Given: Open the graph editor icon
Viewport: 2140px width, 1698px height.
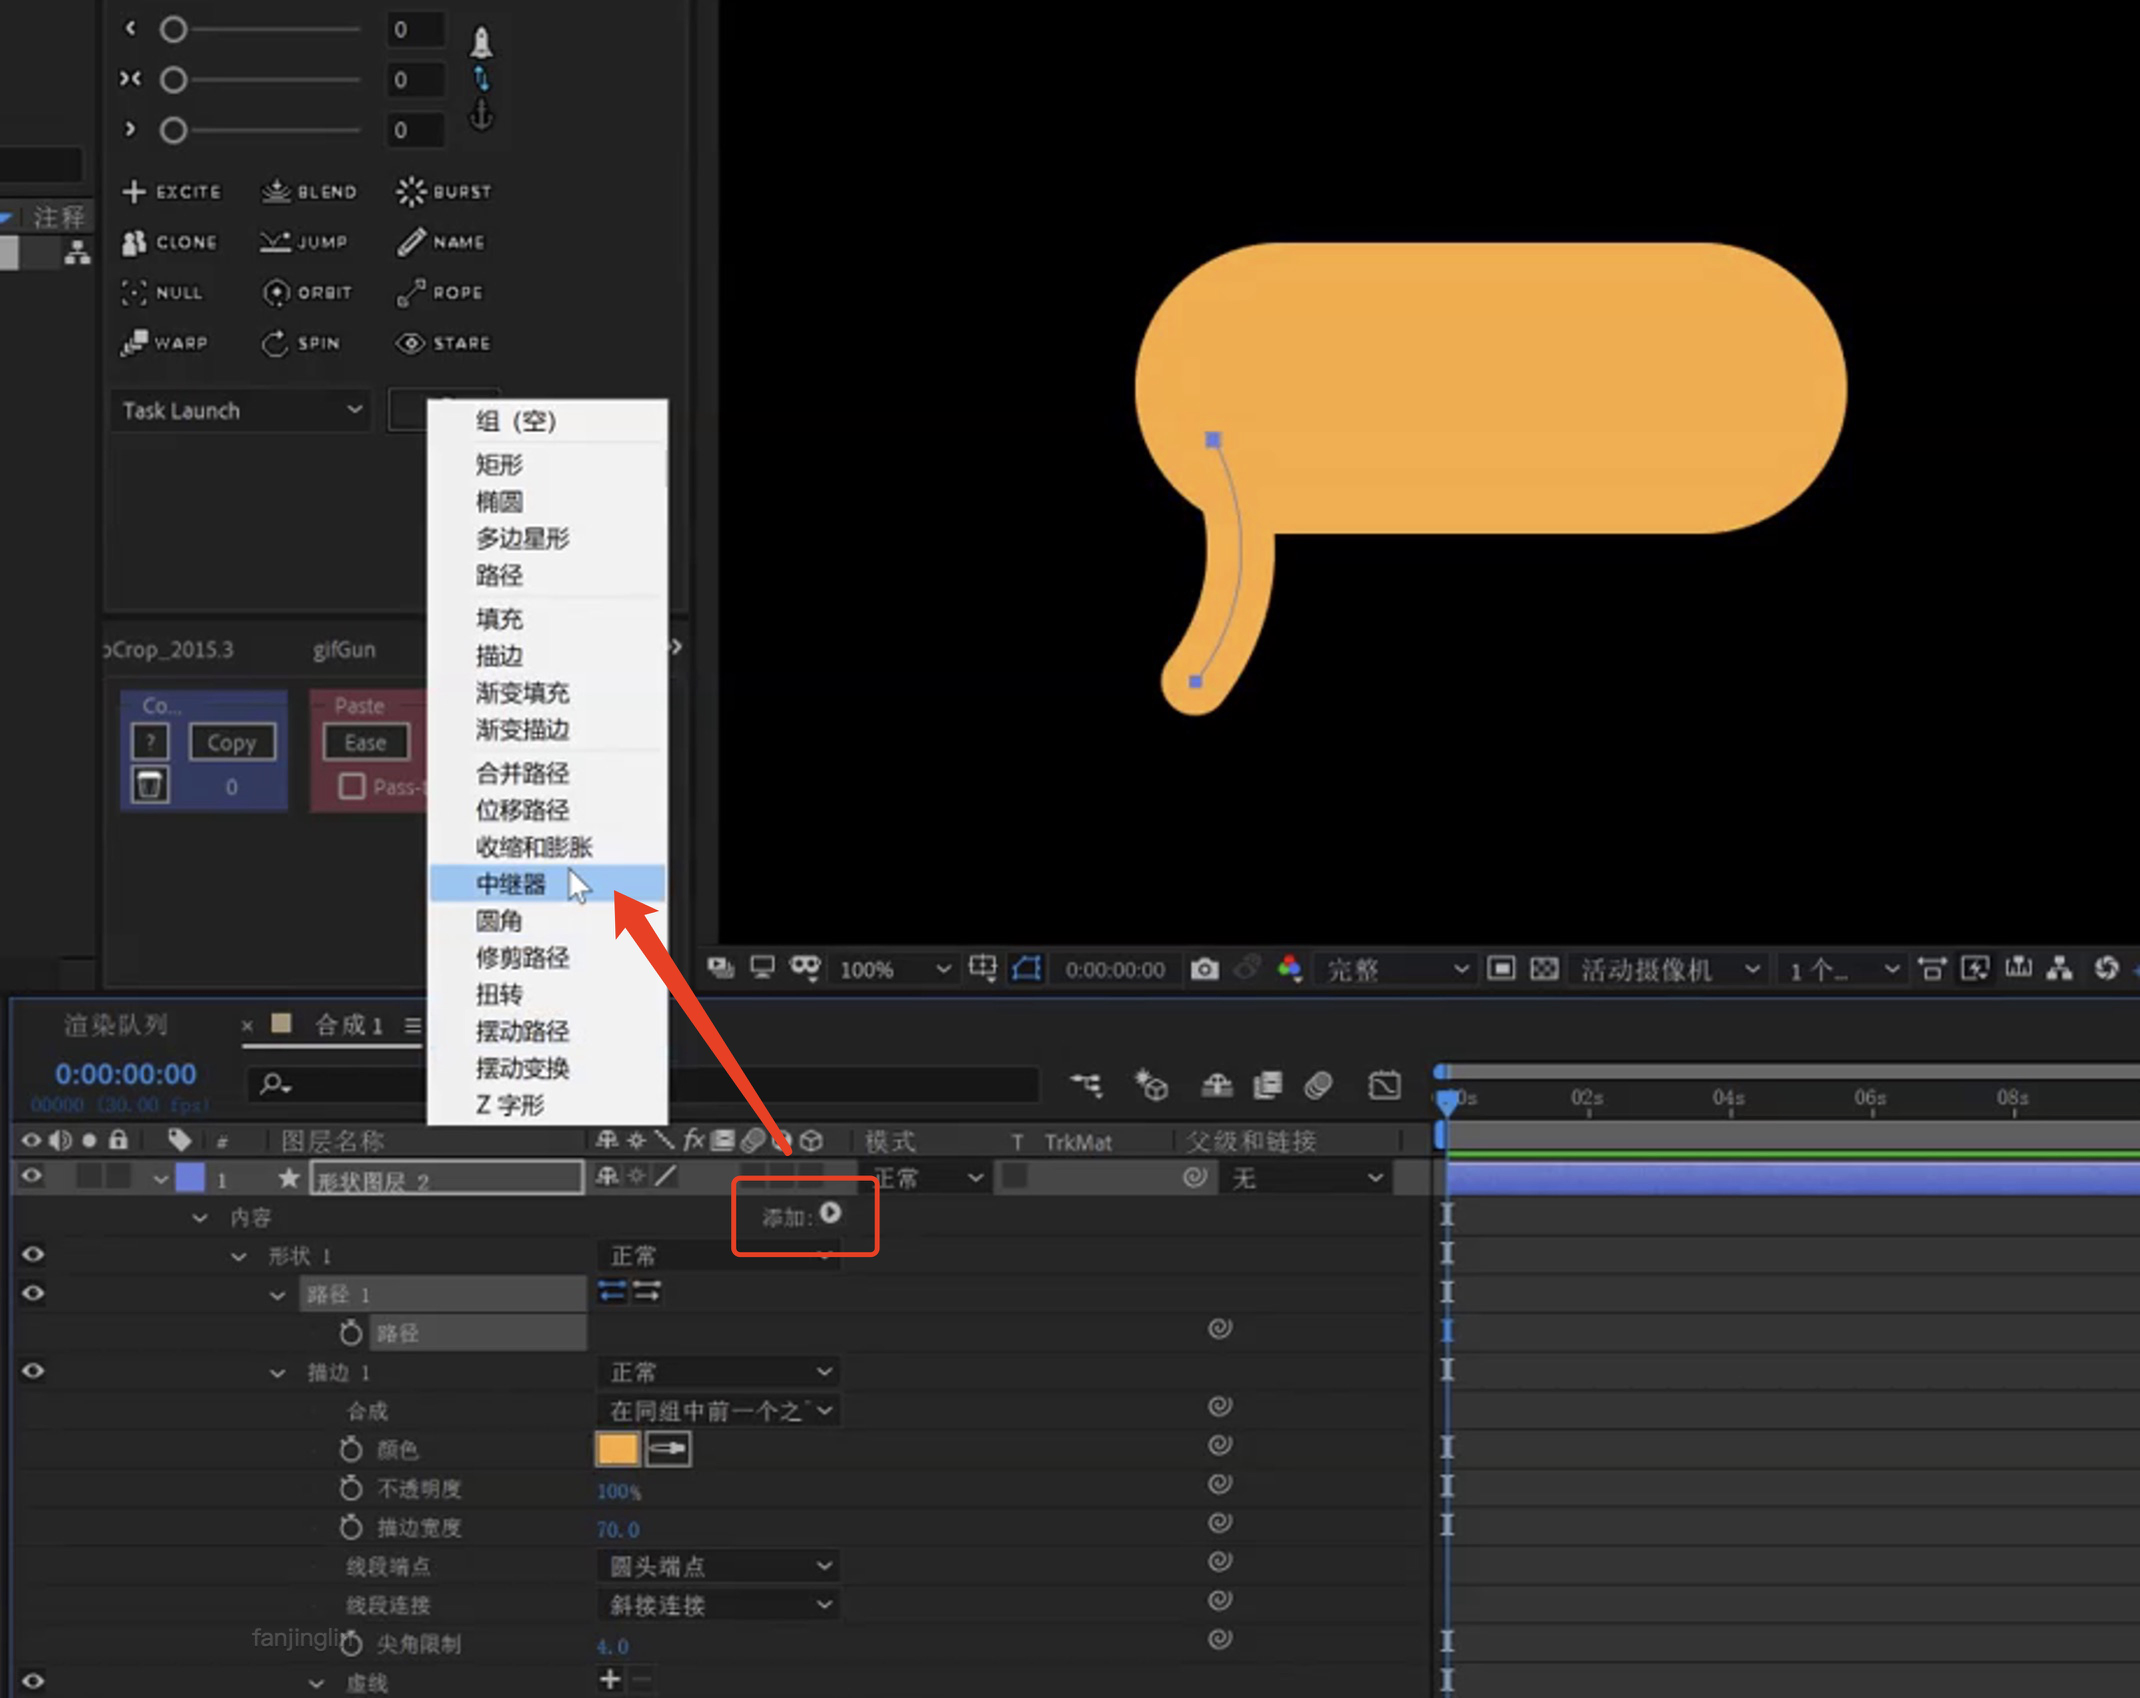Looking at the screenshot, I should (1384, 1085).
